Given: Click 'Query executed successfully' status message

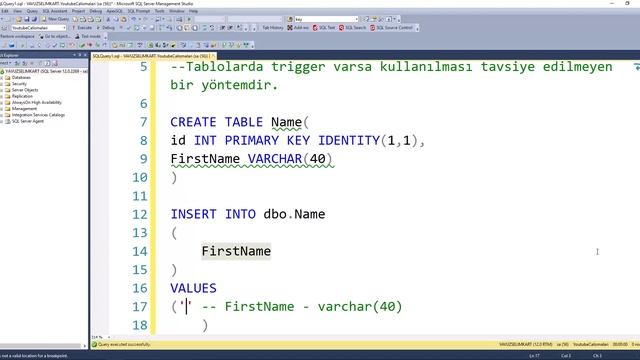Looking at the screenshot, I should click(124, 344).
